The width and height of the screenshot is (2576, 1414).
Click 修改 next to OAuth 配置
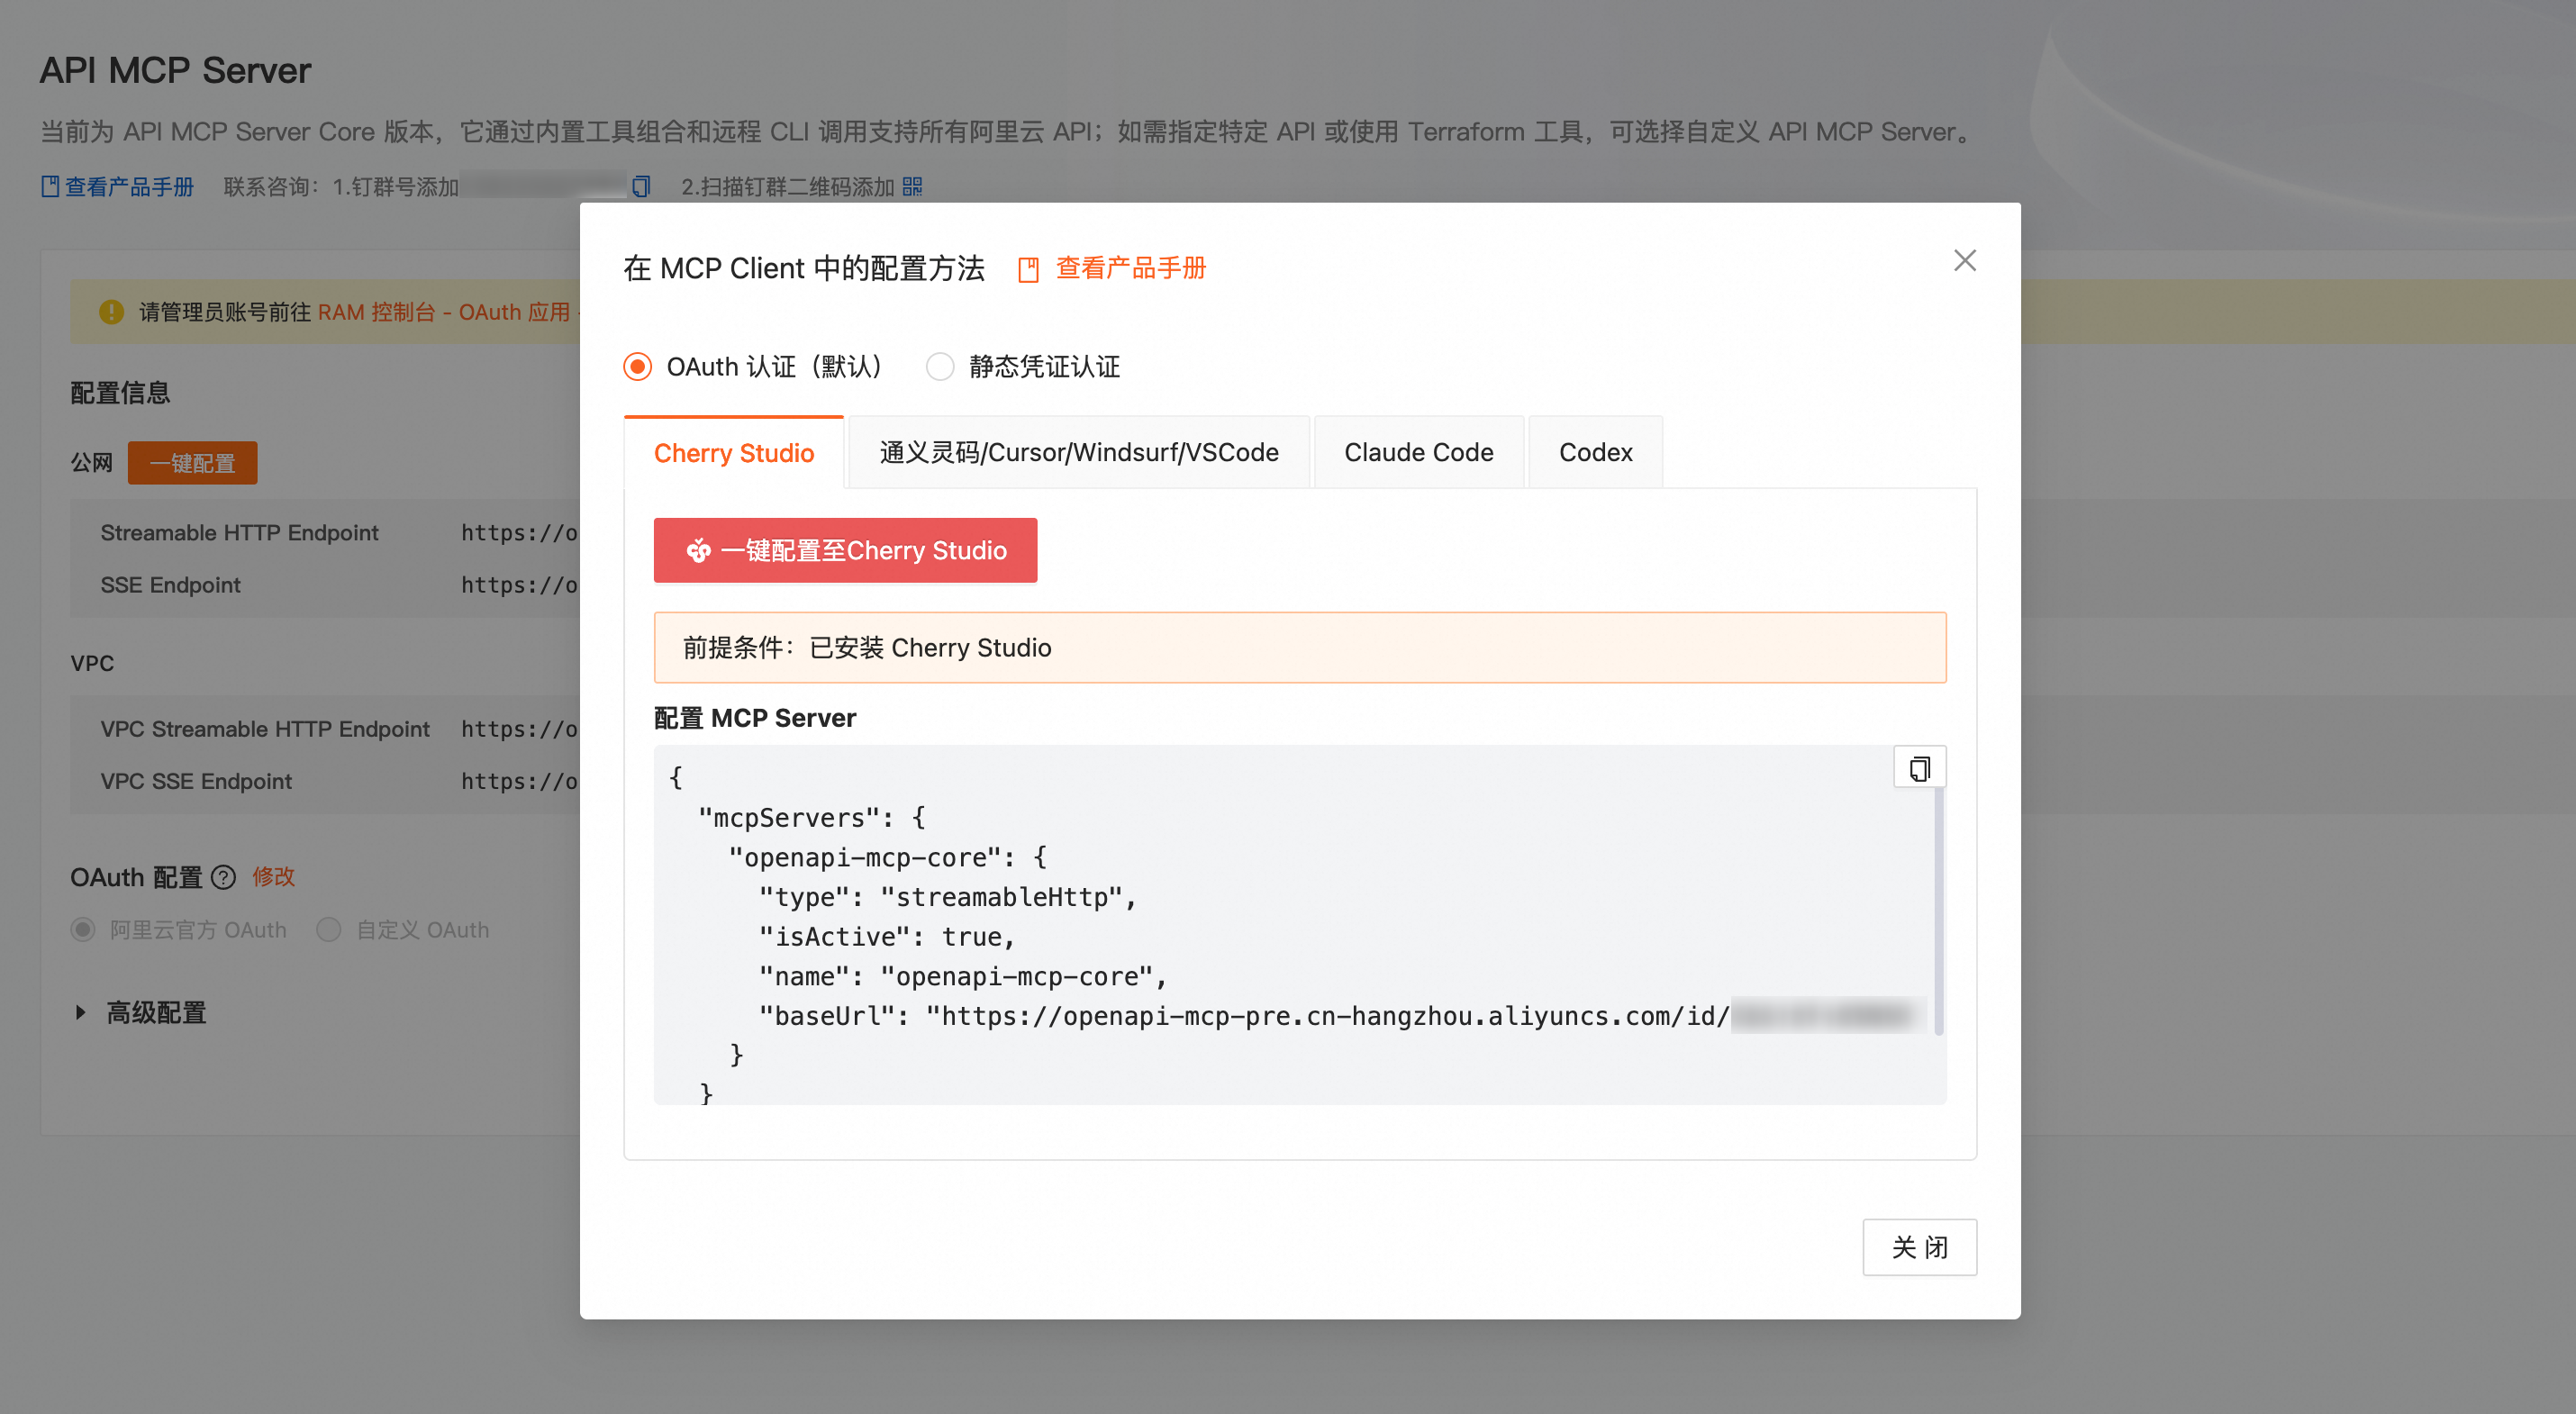[273, 877]
